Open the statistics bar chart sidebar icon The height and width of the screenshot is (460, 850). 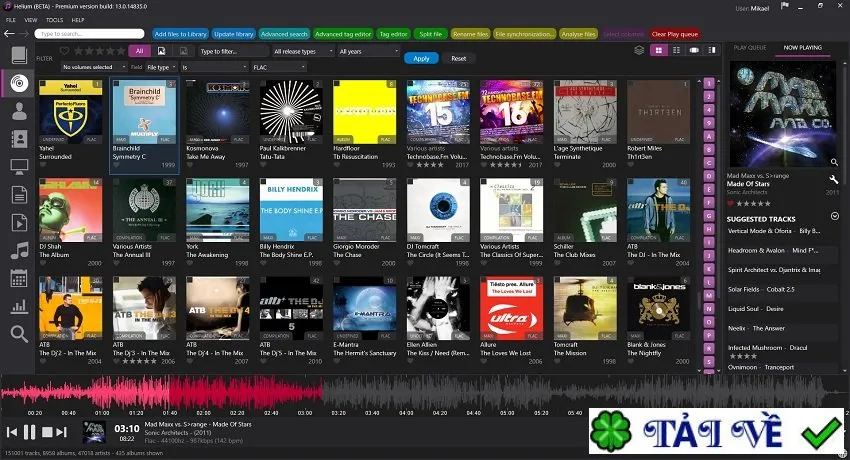click(x=19, y=307)
